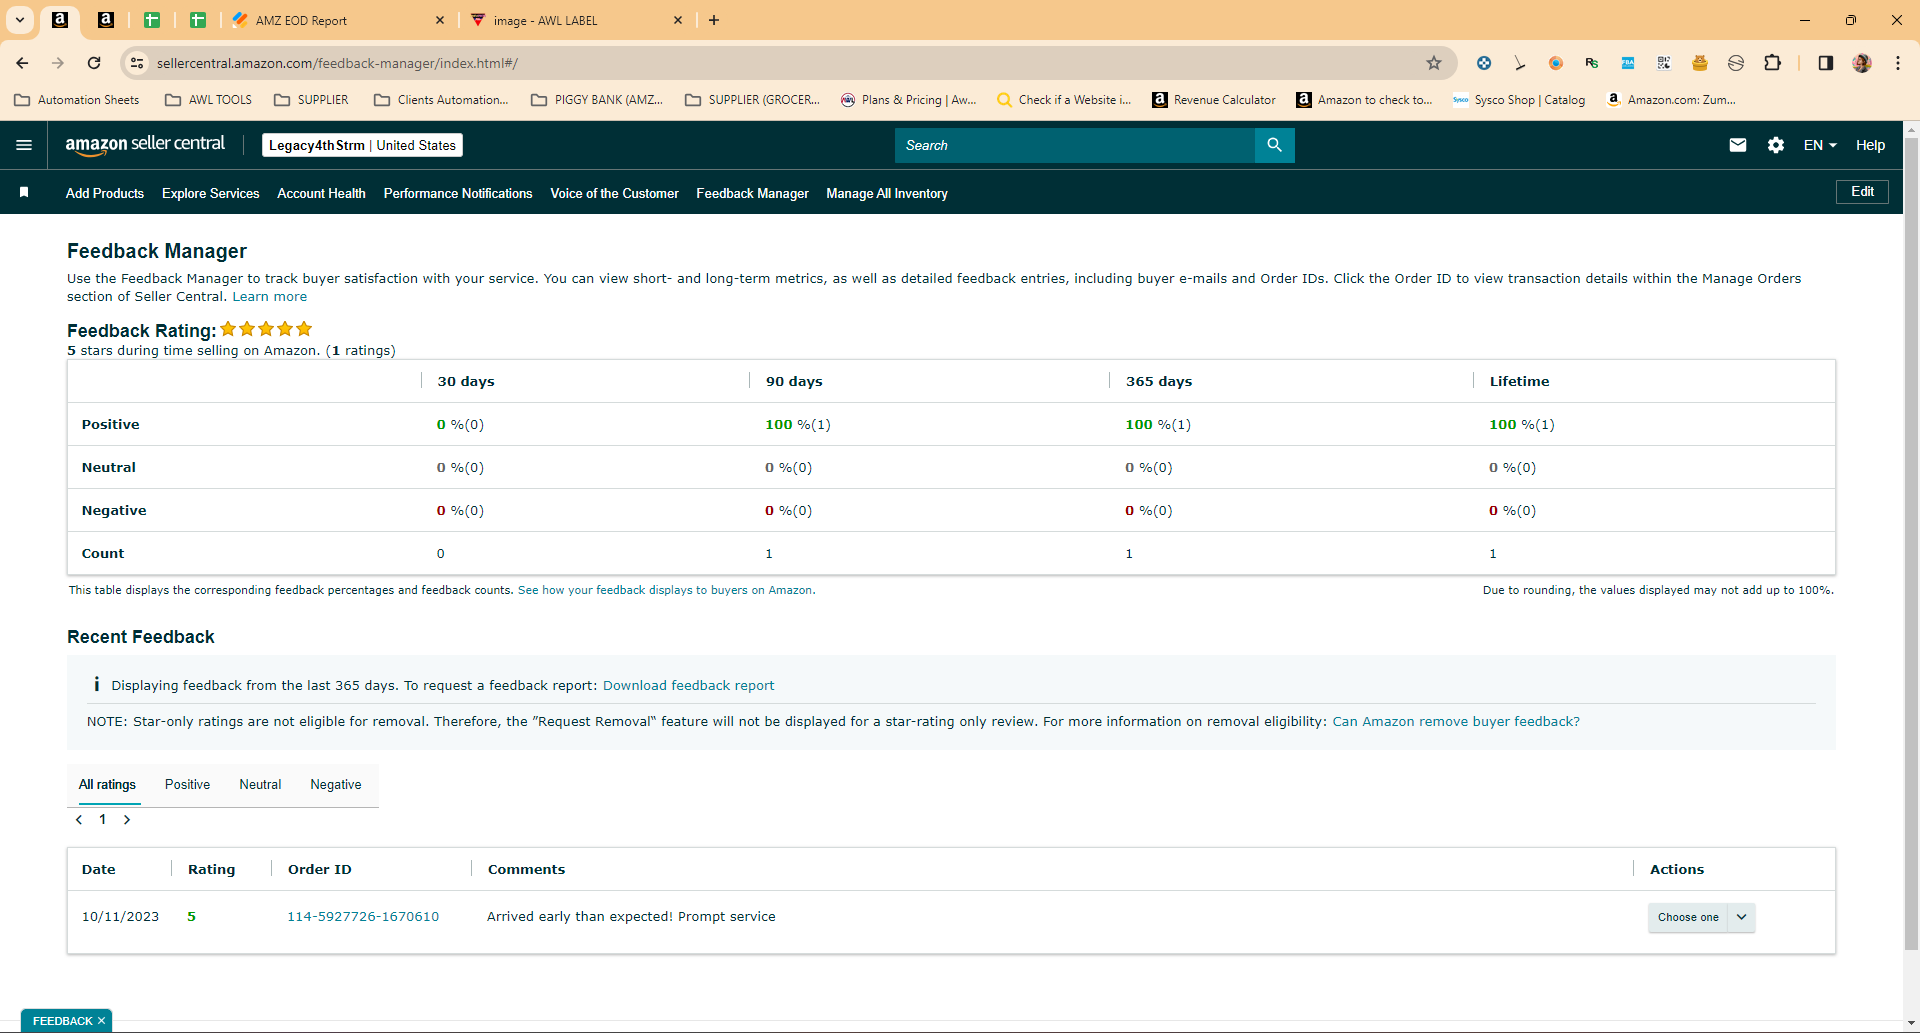
Task: Open Explore Services in the nav bar
Action: (210, 193)
